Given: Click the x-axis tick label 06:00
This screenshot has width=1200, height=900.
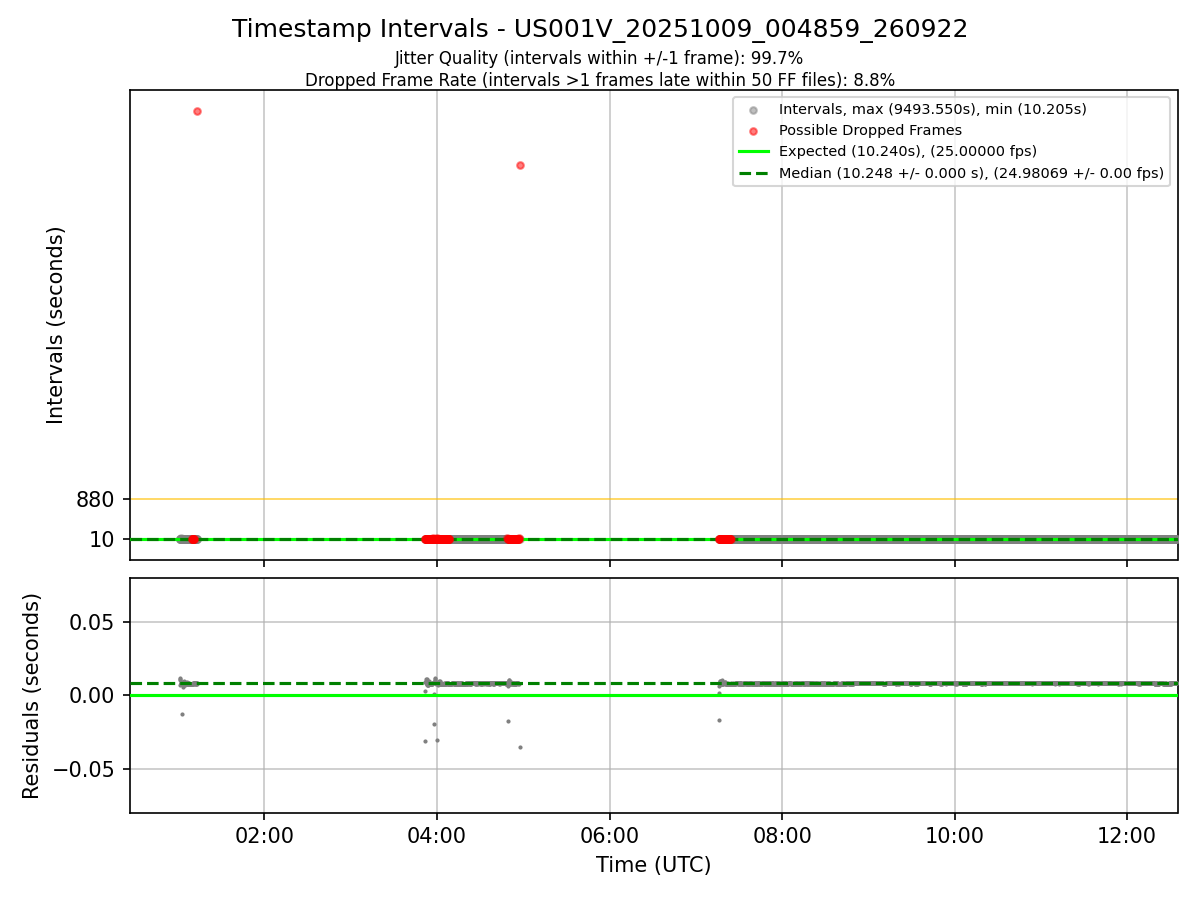Looking at the screenshot, I should pos(610,834).
